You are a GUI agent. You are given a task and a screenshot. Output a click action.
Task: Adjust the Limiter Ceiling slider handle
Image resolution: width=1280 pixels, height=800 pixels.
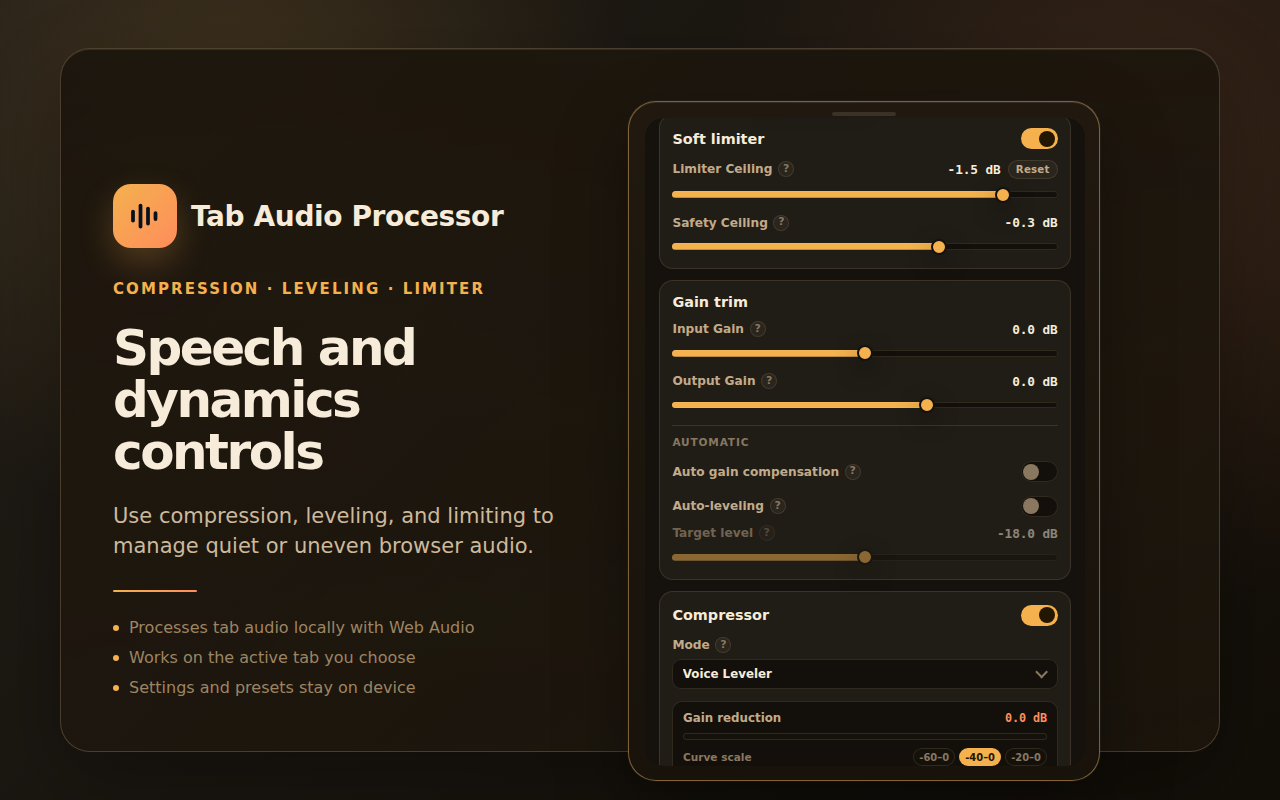(x=1003, y=195)
